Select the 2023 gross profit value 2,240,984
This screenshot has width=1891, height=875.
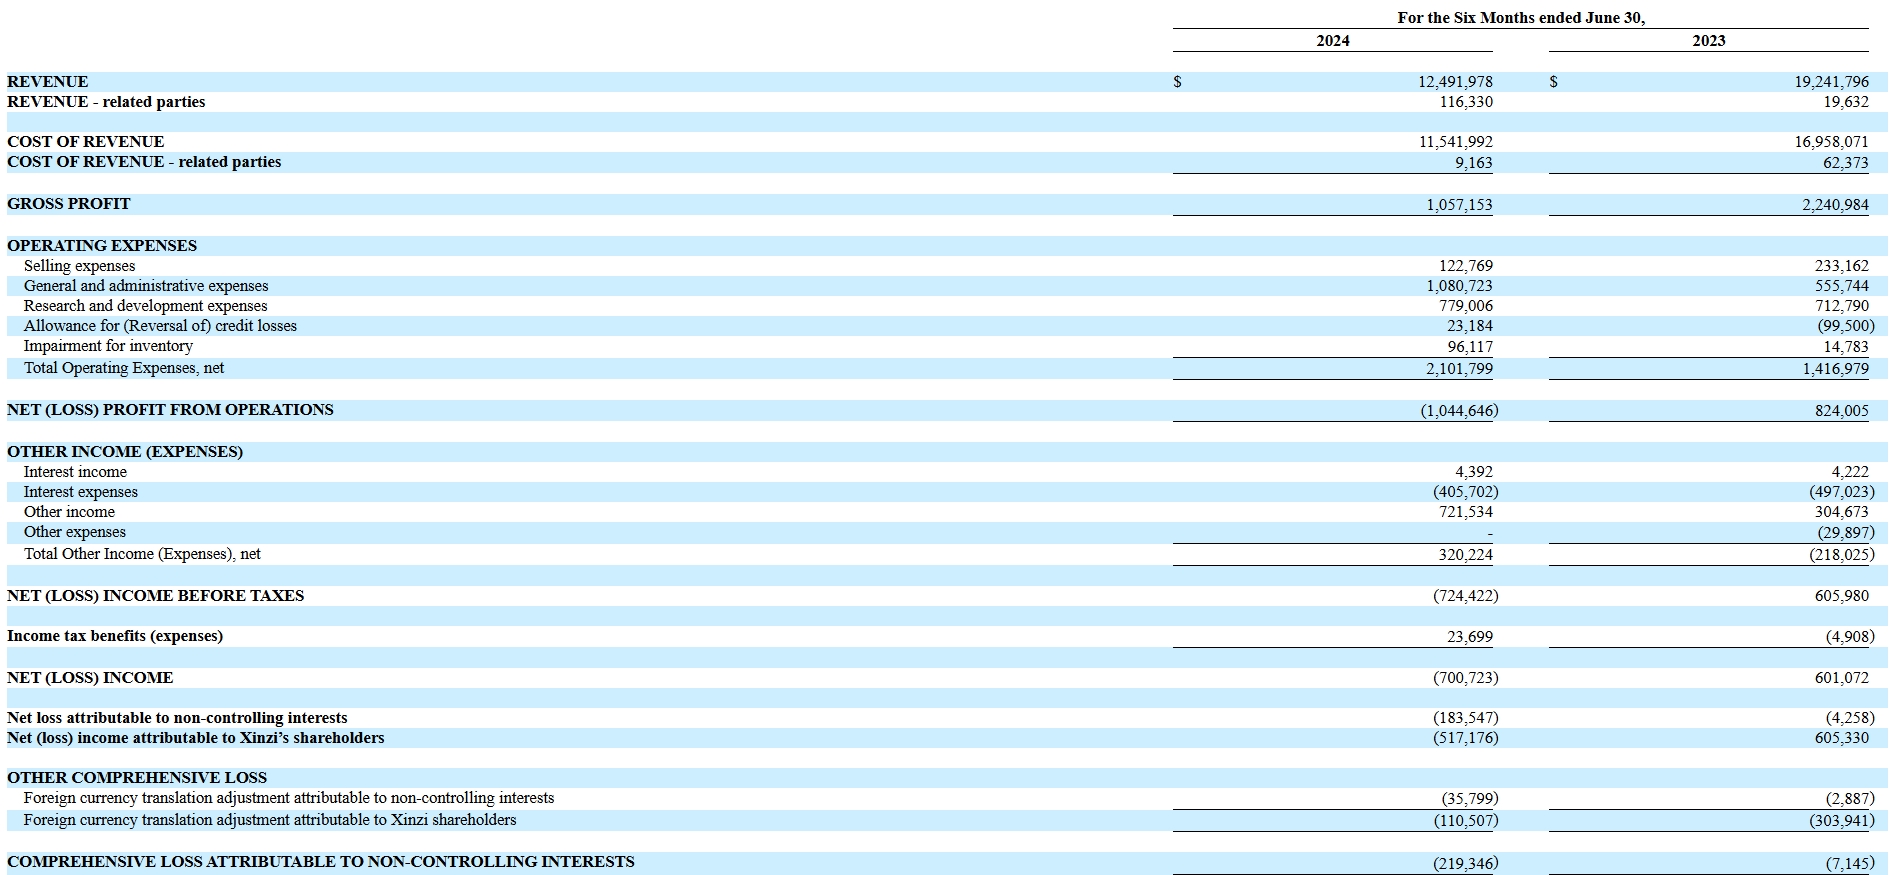pyautogui.click(x=1834, y=205)
